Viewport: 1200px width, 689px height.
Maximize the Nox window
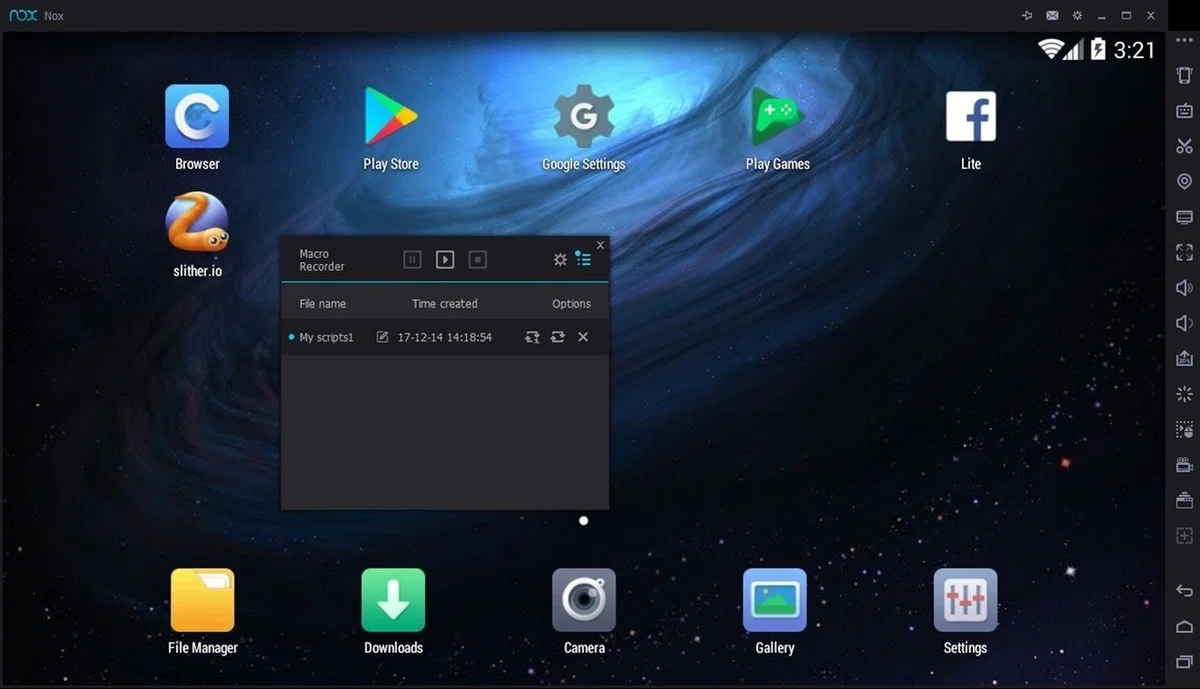pos(1127,16)
